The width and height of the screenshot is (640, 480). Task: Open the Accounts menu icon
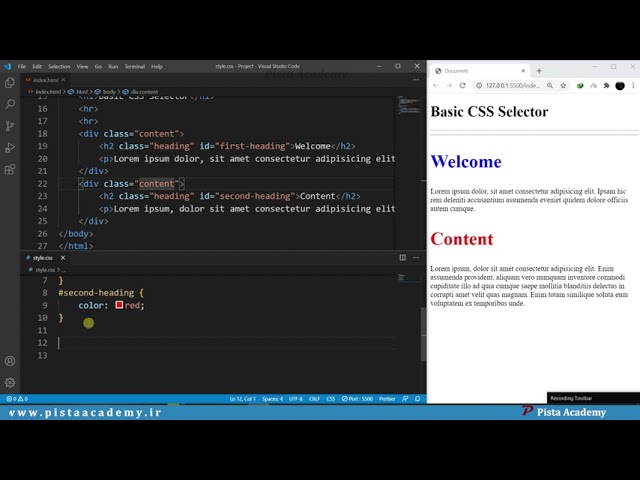pyautogui.click(x=10, y=361)
